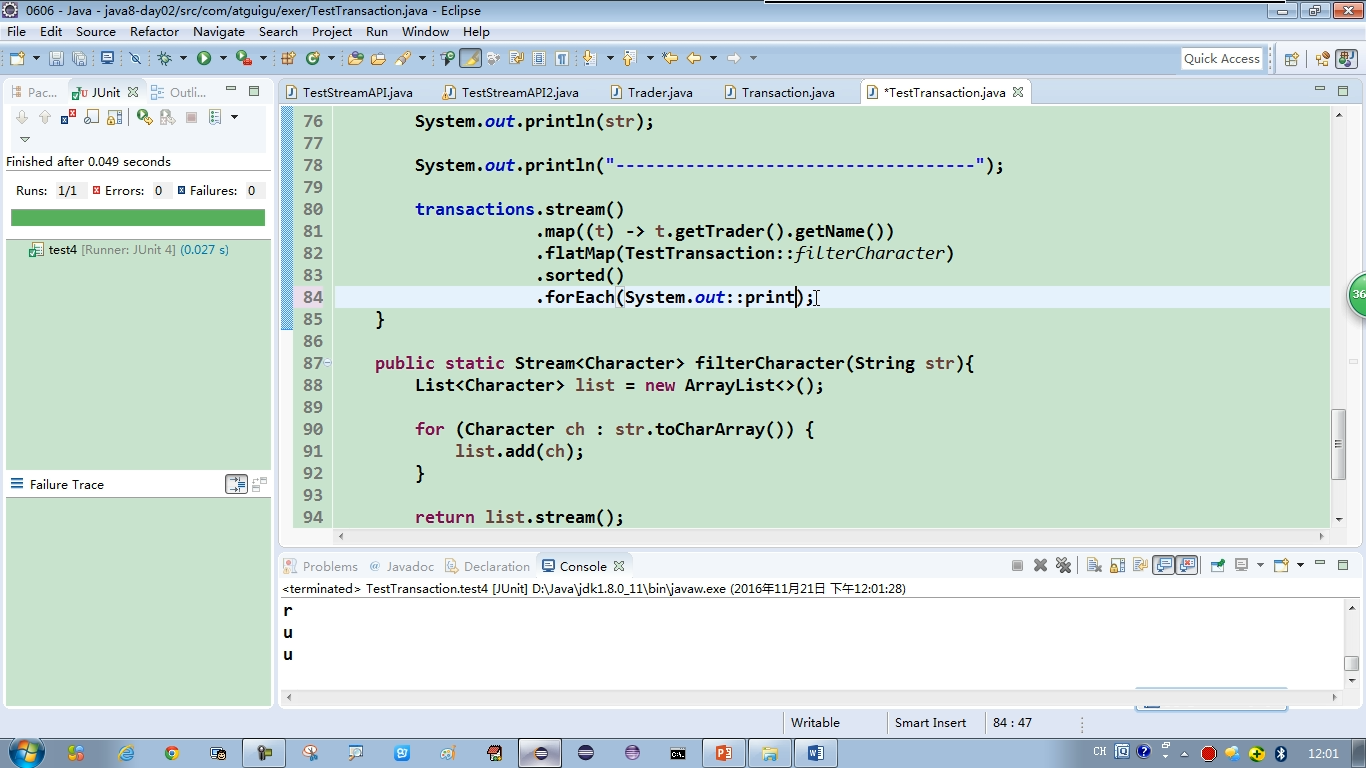The height and width of the screenshot is (768, 1366).
Task: Navigate Back with the yellow arrow
Action: click(693, 58)
